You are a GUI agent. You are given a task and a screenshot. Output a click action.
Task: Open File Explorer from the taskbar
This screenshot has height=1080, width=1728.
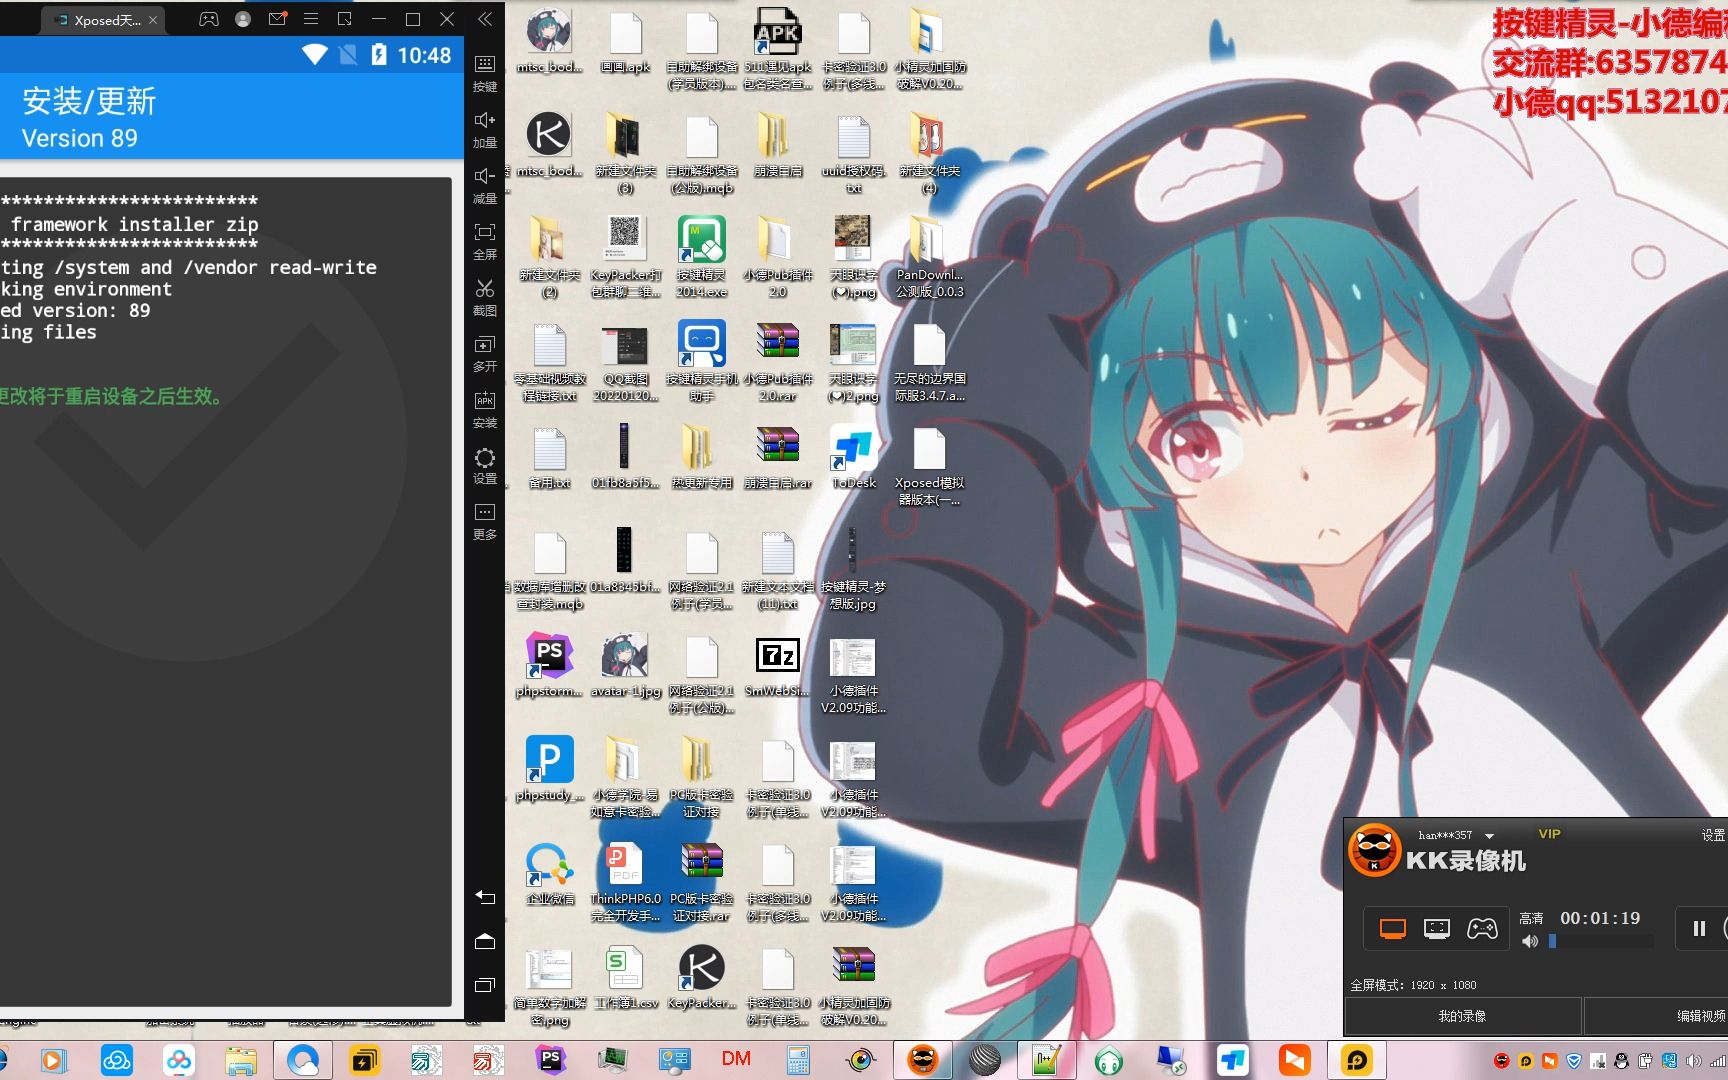(x=241, y=1059)
